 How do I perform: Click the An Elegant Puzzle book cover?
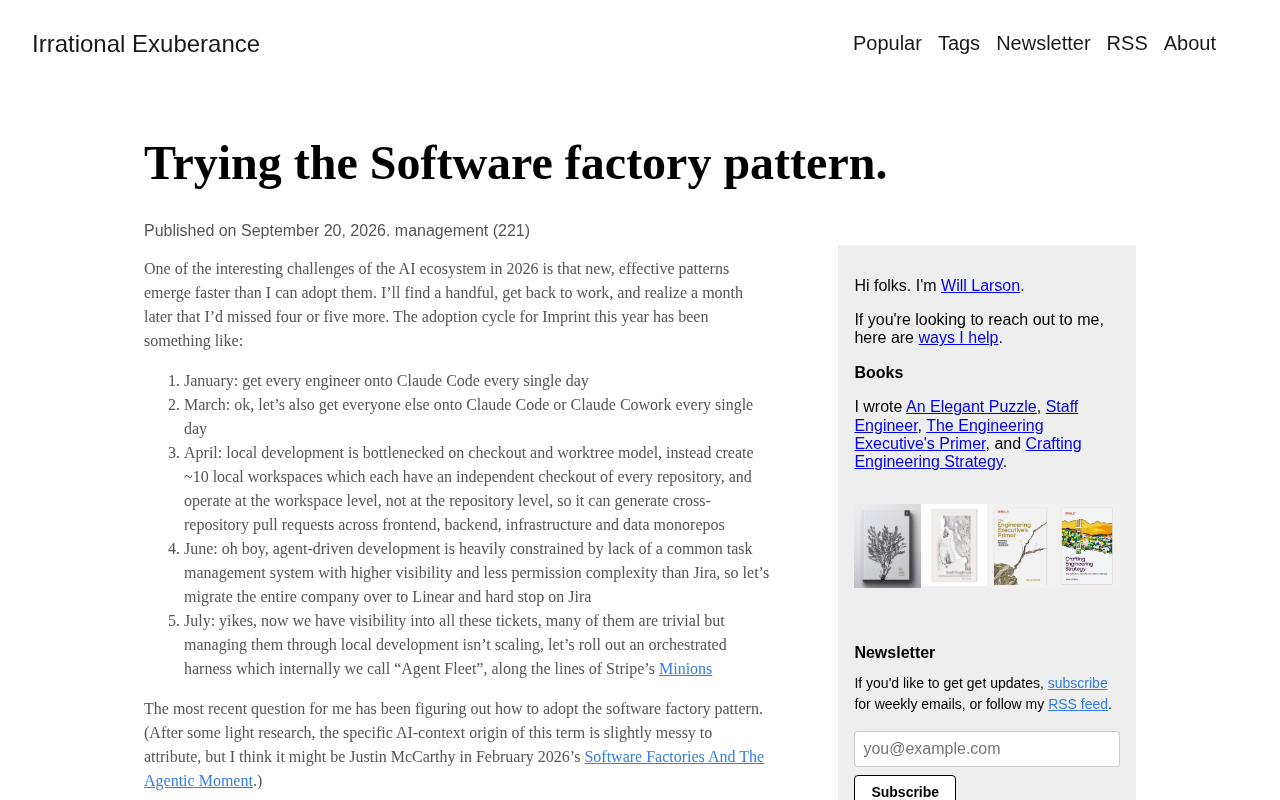[x=887, y=546]
